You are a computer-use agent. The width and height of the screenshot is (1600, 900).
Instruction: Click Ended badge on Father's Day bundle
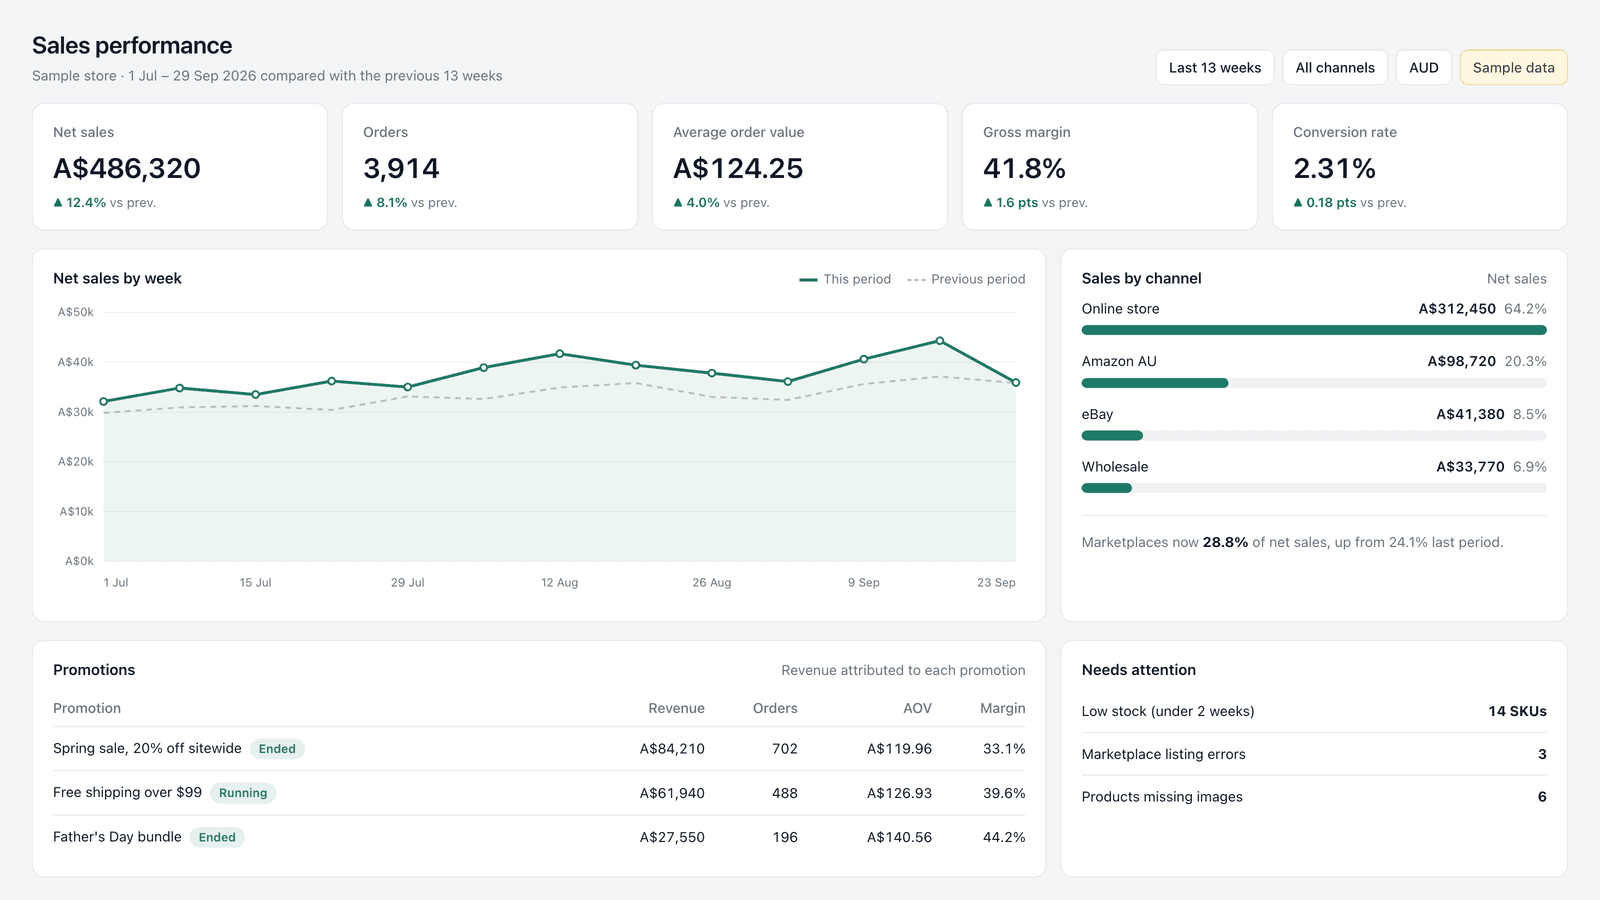pos(217,837)
